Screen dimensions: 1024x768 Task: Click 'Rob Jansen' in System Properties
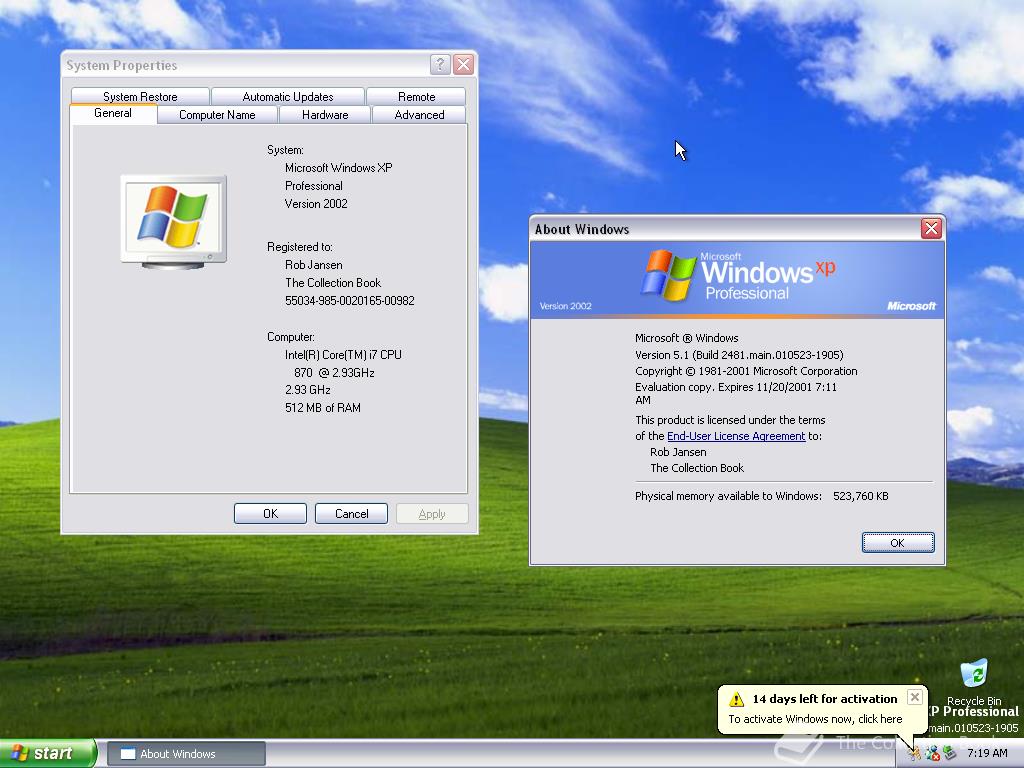(x=313, y=265)
